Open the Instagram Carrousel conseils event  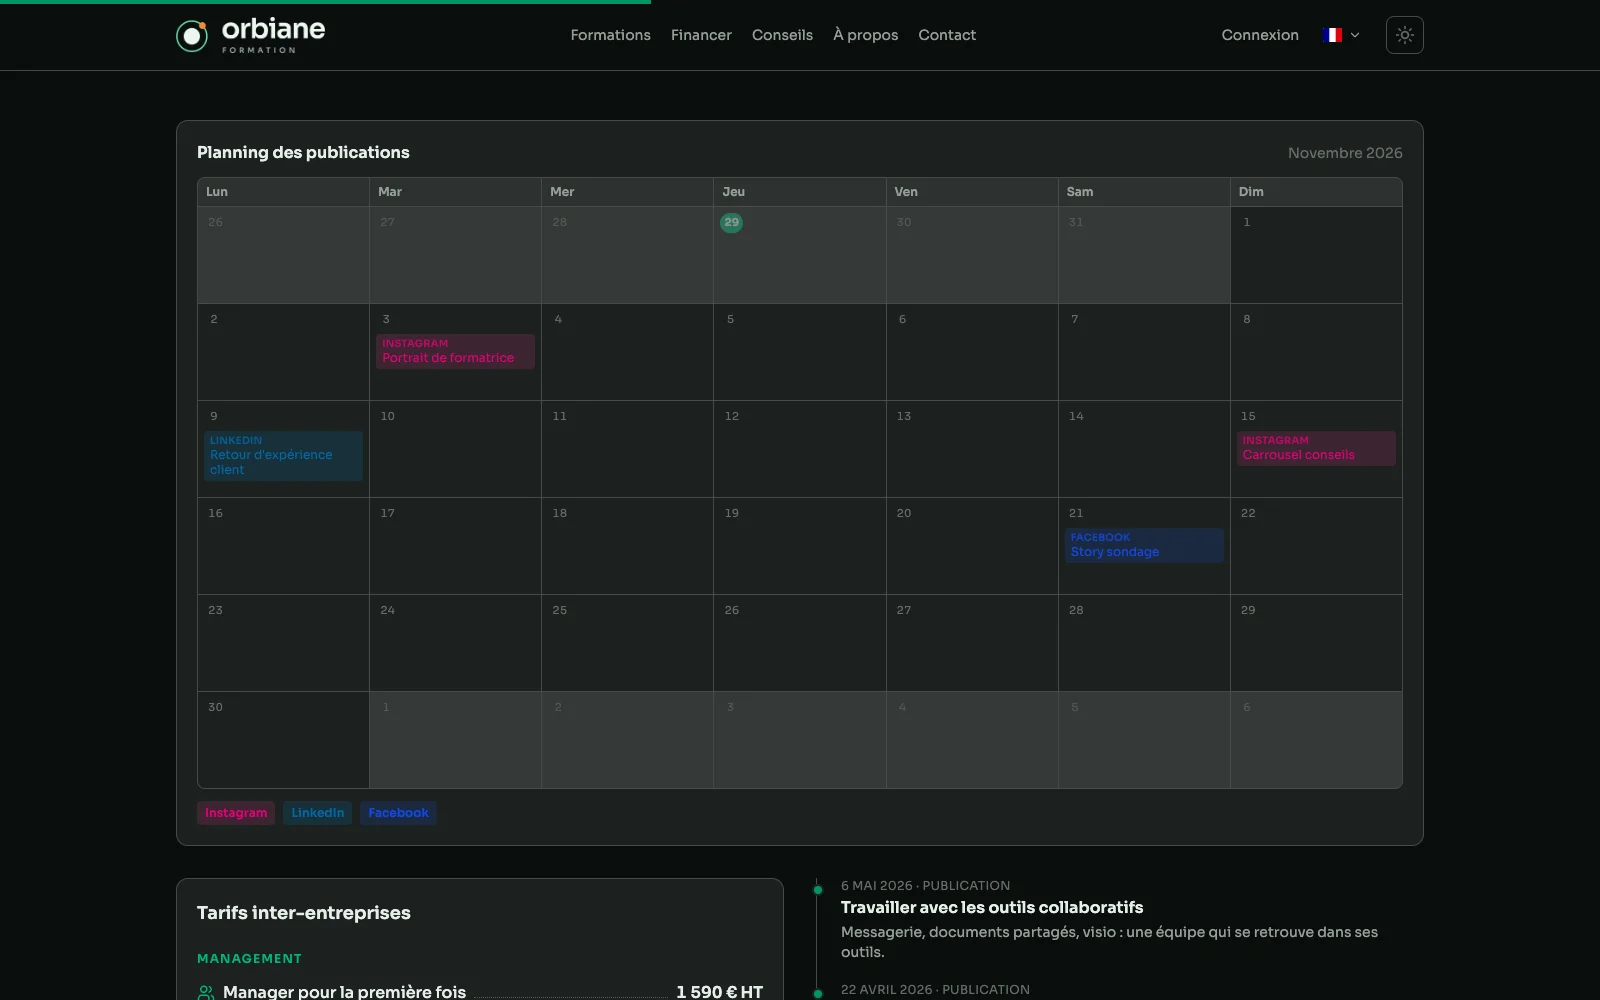click(1316, 448)
